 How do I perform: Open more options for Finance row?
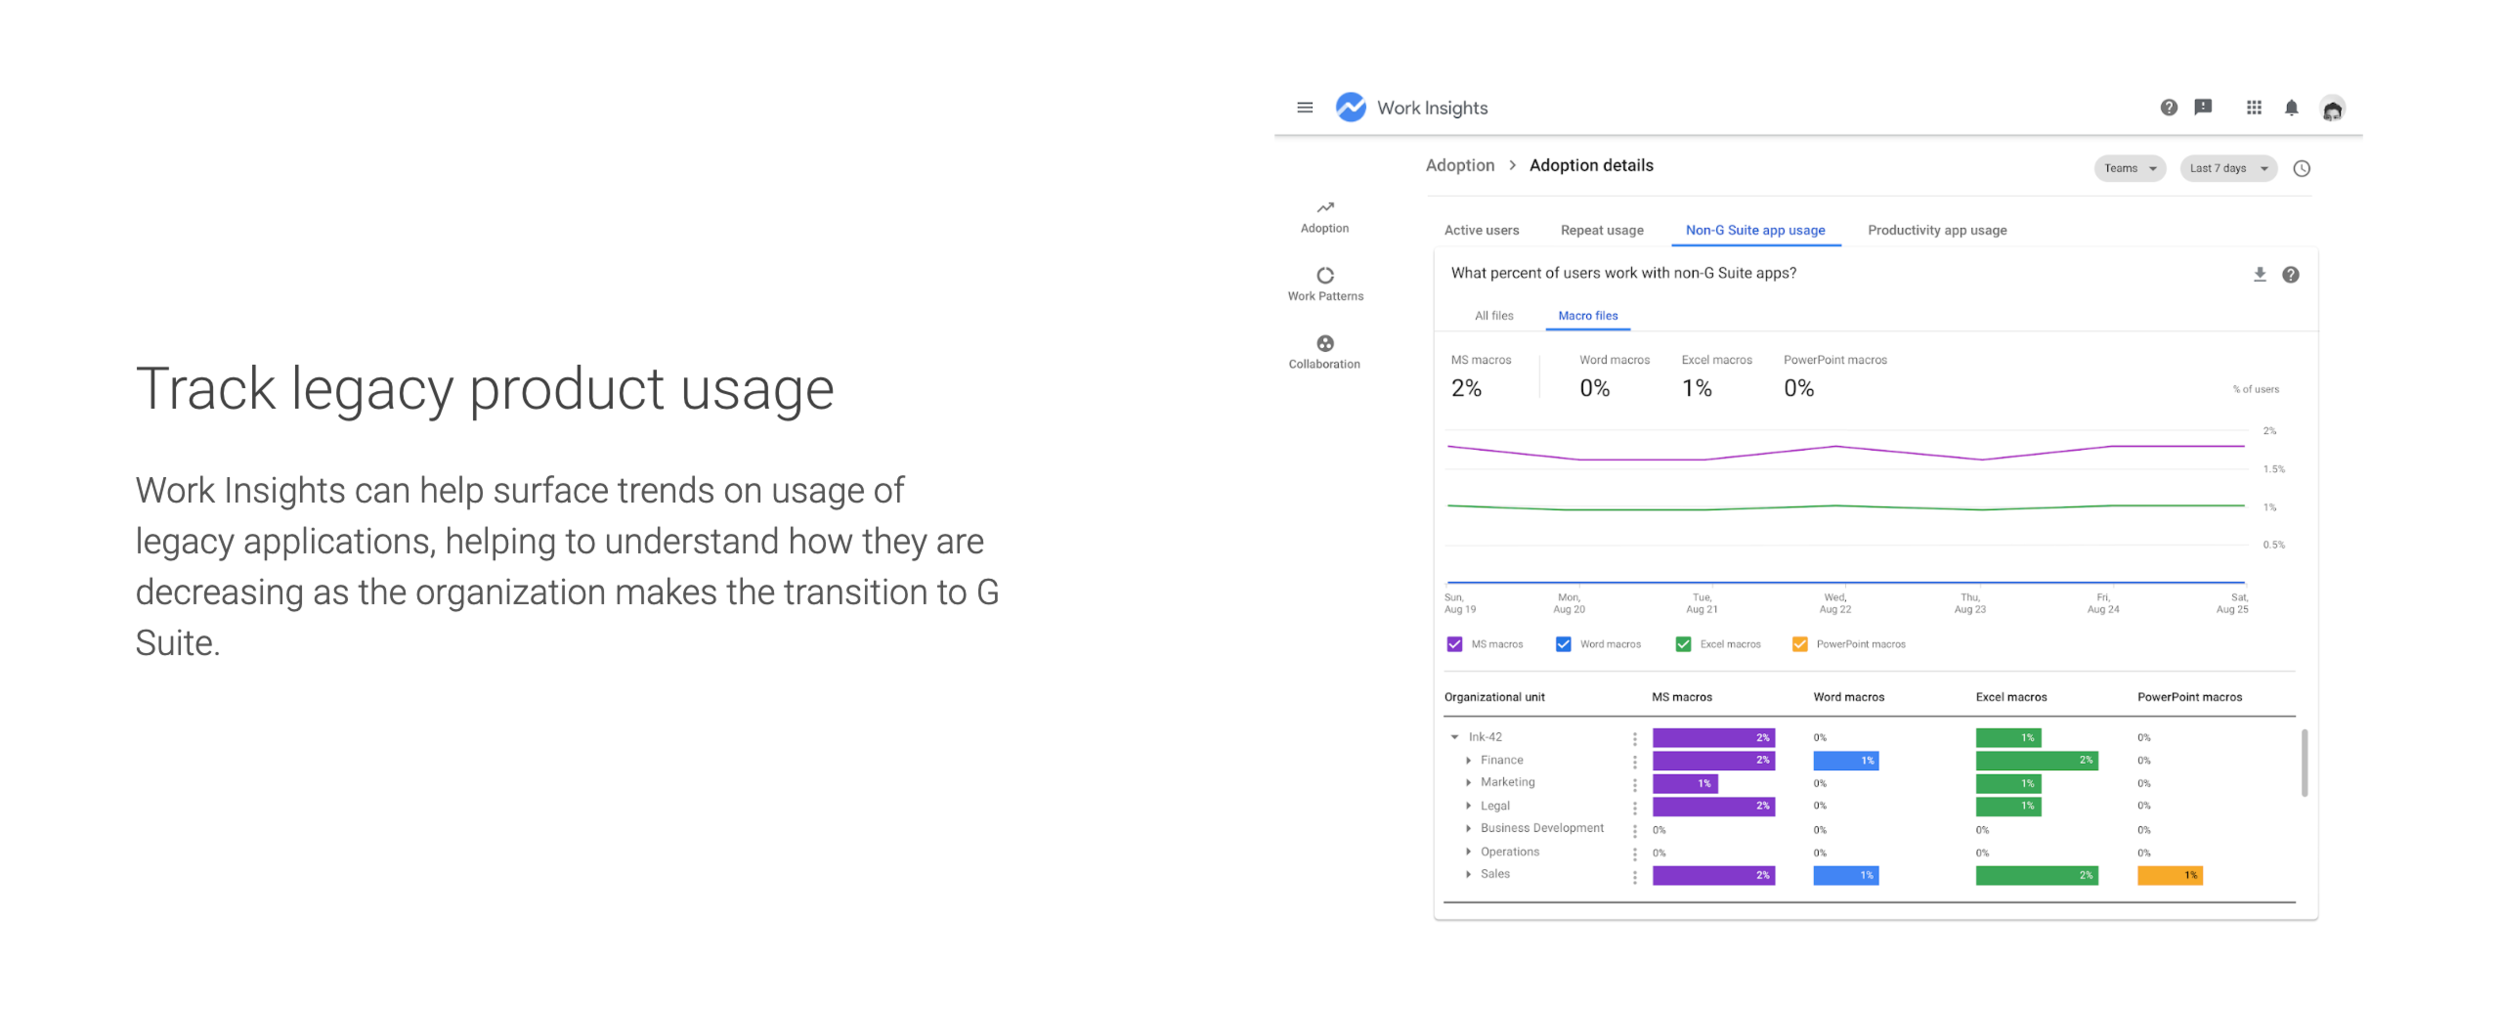click(1634, 761)
